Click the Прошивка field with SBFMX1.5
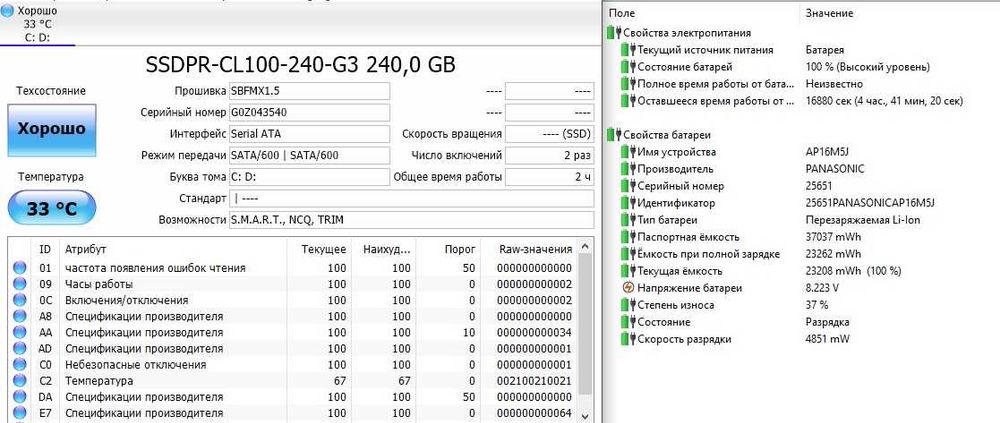This screenshot has width=1000, height=423. pyautogui.click(x=309, y=91)
